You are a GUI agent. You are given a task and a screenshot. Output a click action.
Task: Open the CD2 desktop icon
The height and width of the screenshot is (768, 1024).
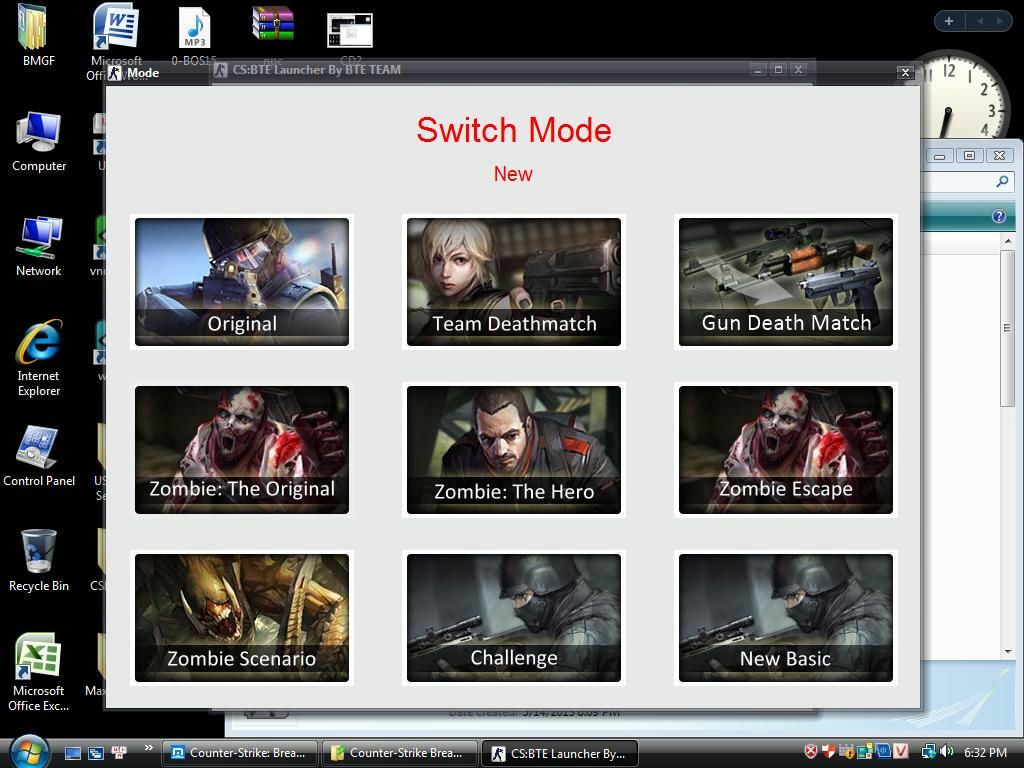pos(350,31)
